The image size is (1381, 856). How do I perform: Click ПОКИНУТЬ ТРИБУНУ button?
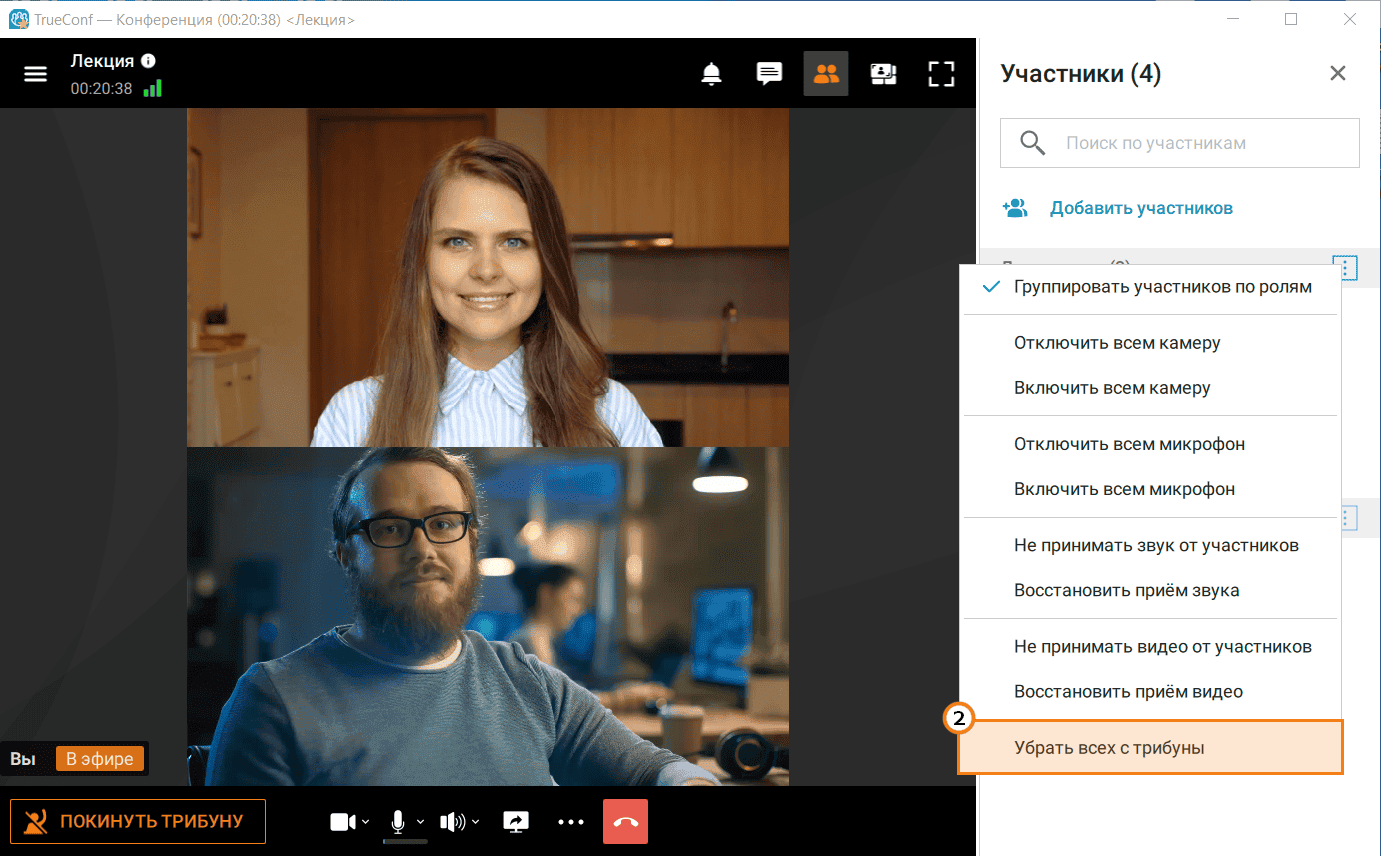click(x=138, y=821)
